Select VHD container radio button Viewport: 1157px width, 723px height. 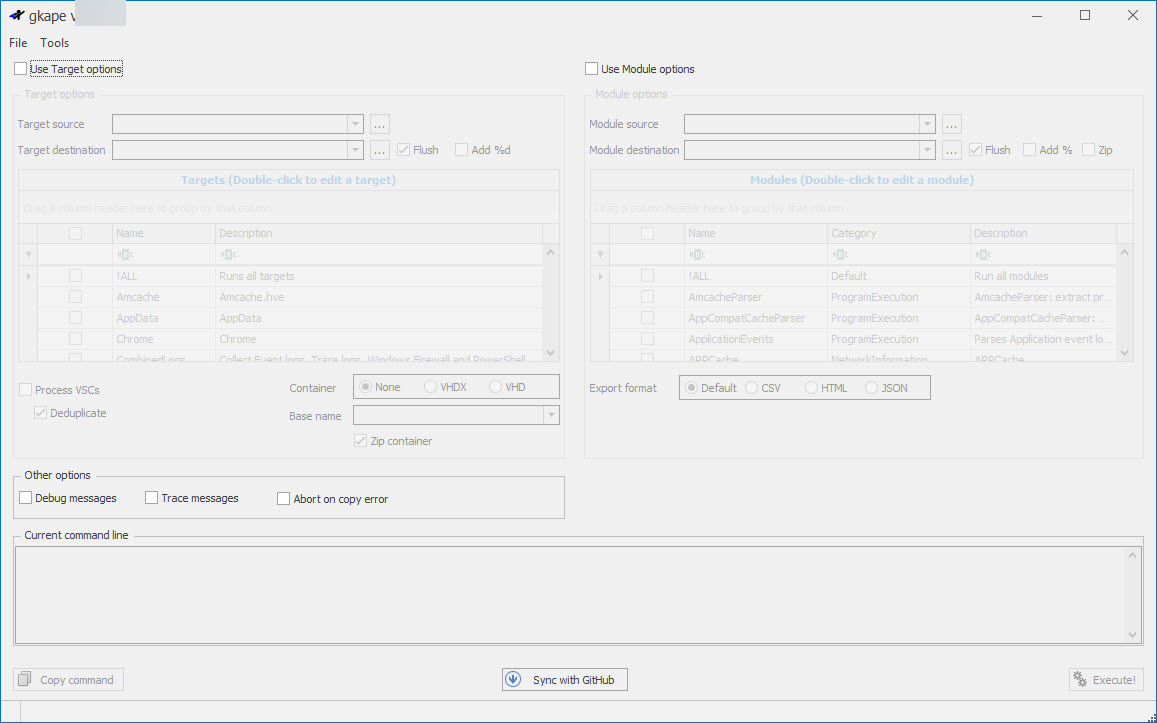pyautogui.click(x=495, y=387)
